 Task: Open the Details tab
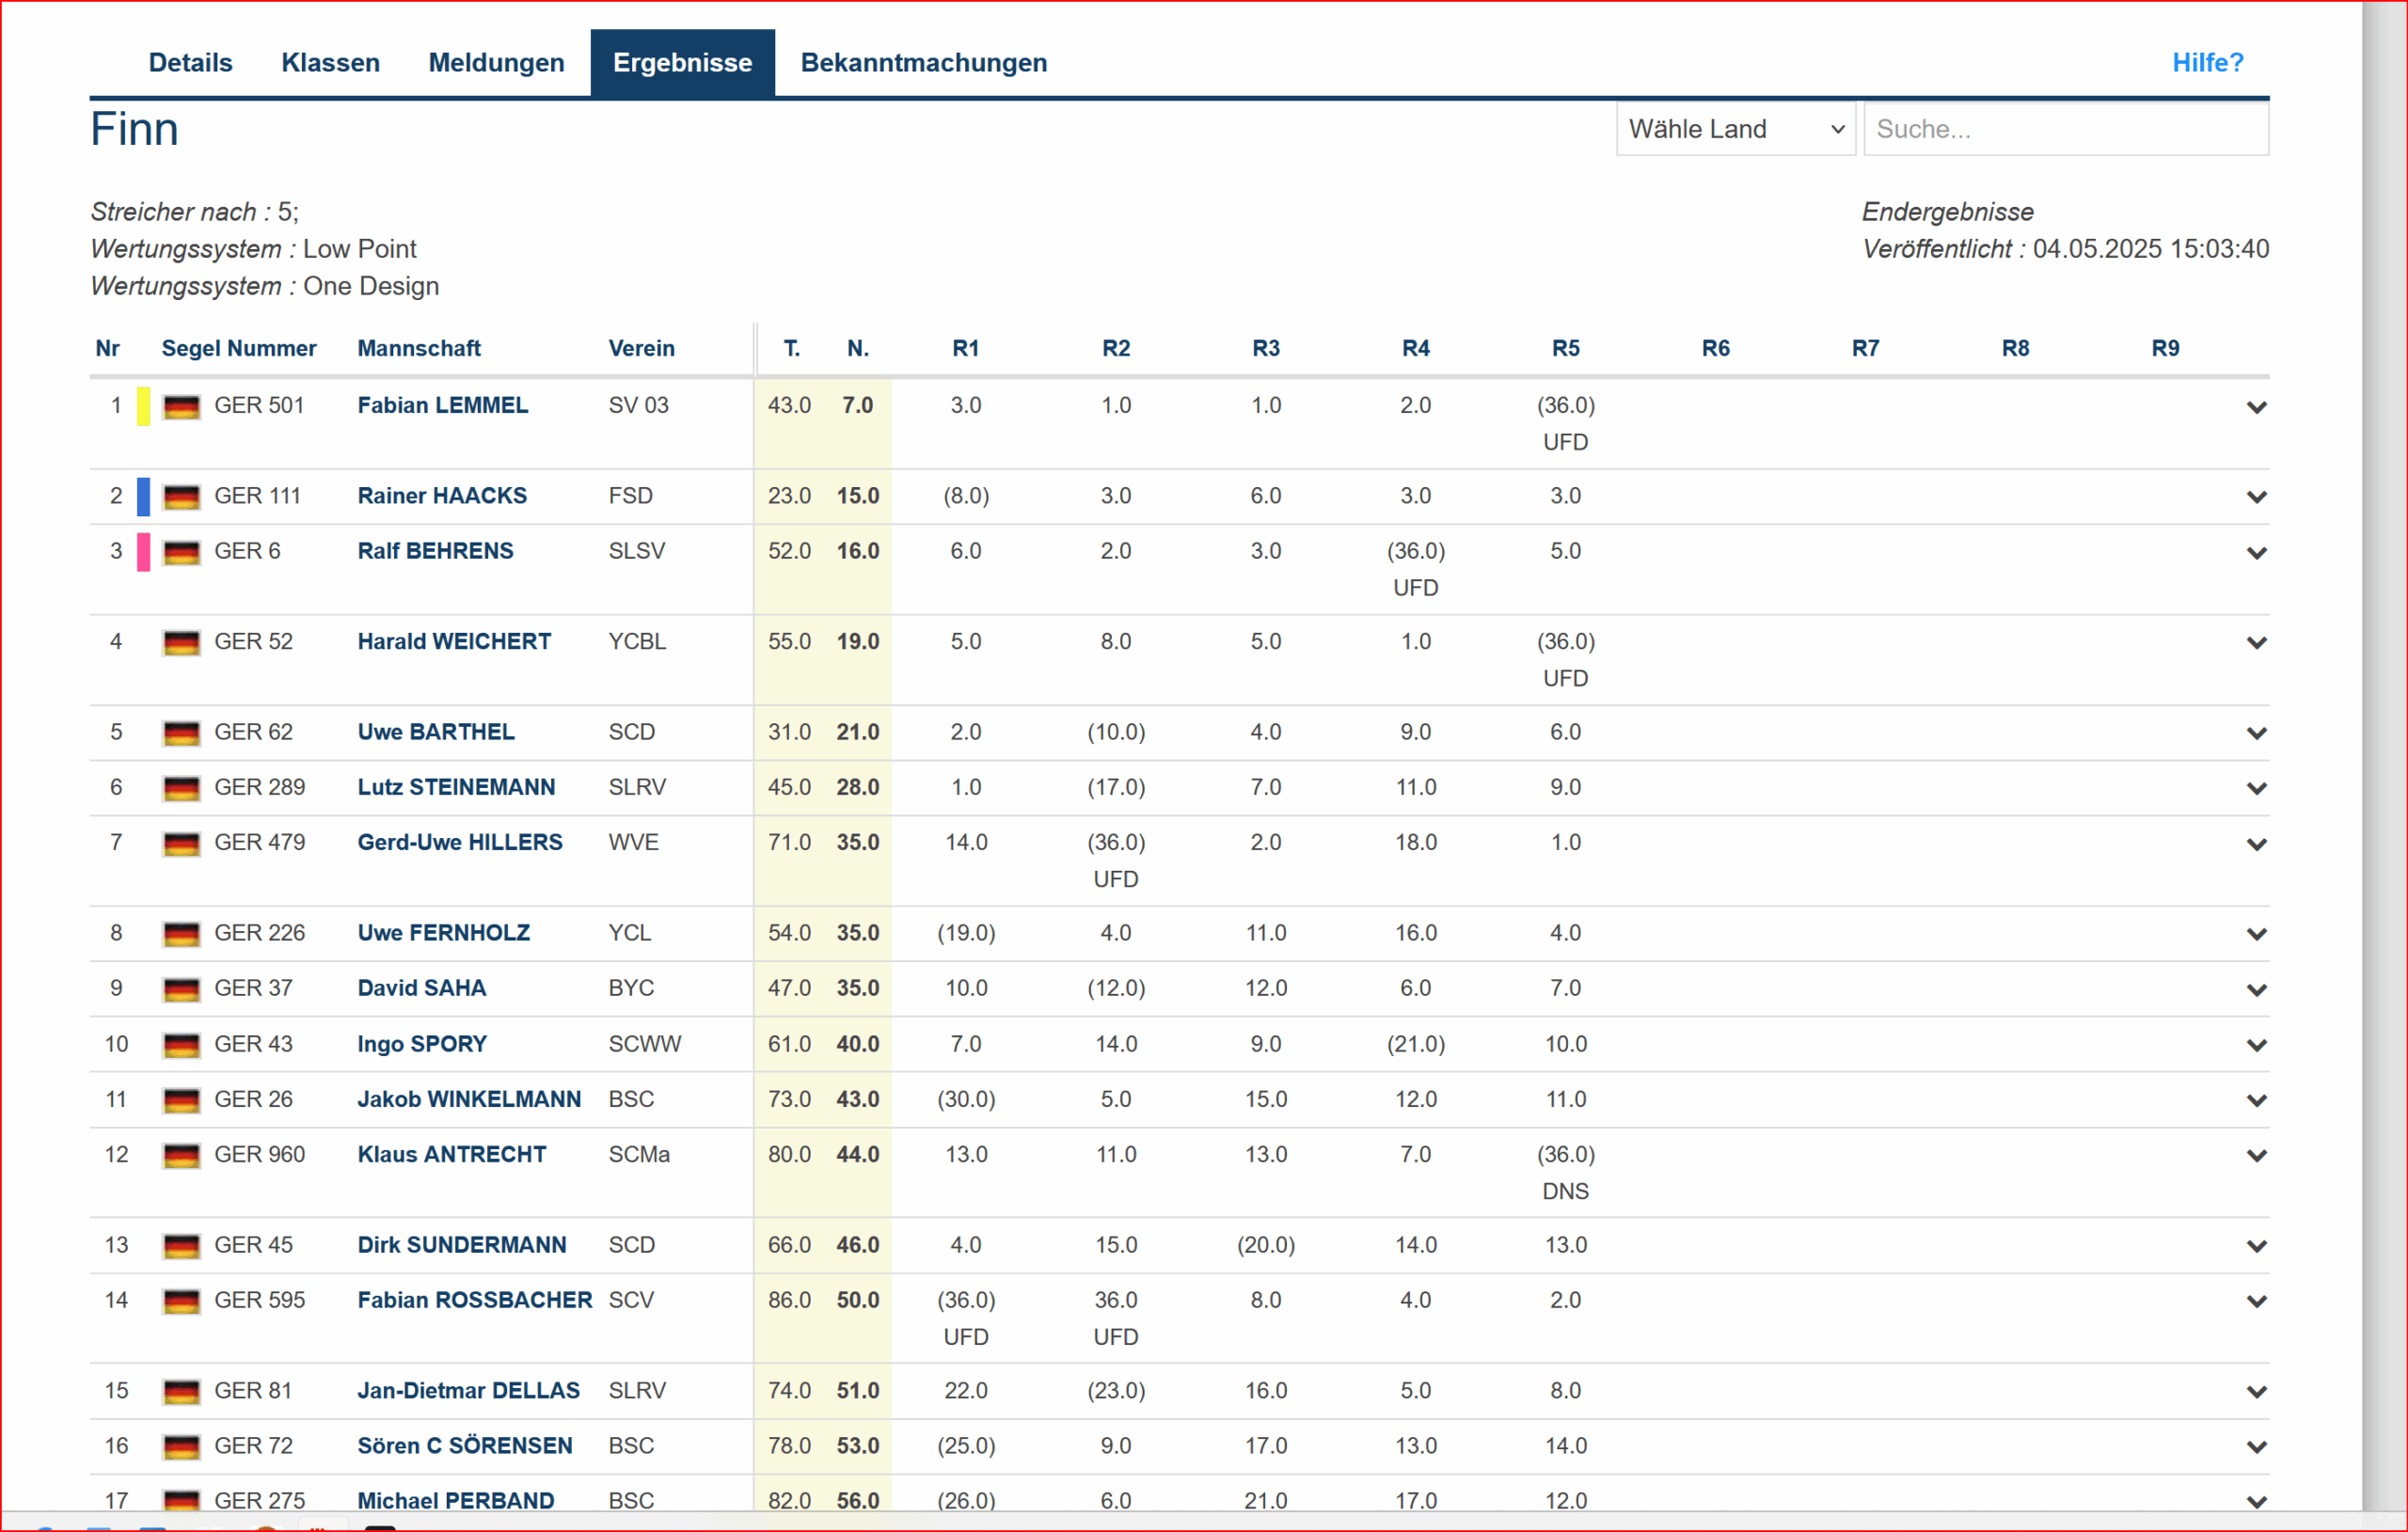(x=190, y=63)
